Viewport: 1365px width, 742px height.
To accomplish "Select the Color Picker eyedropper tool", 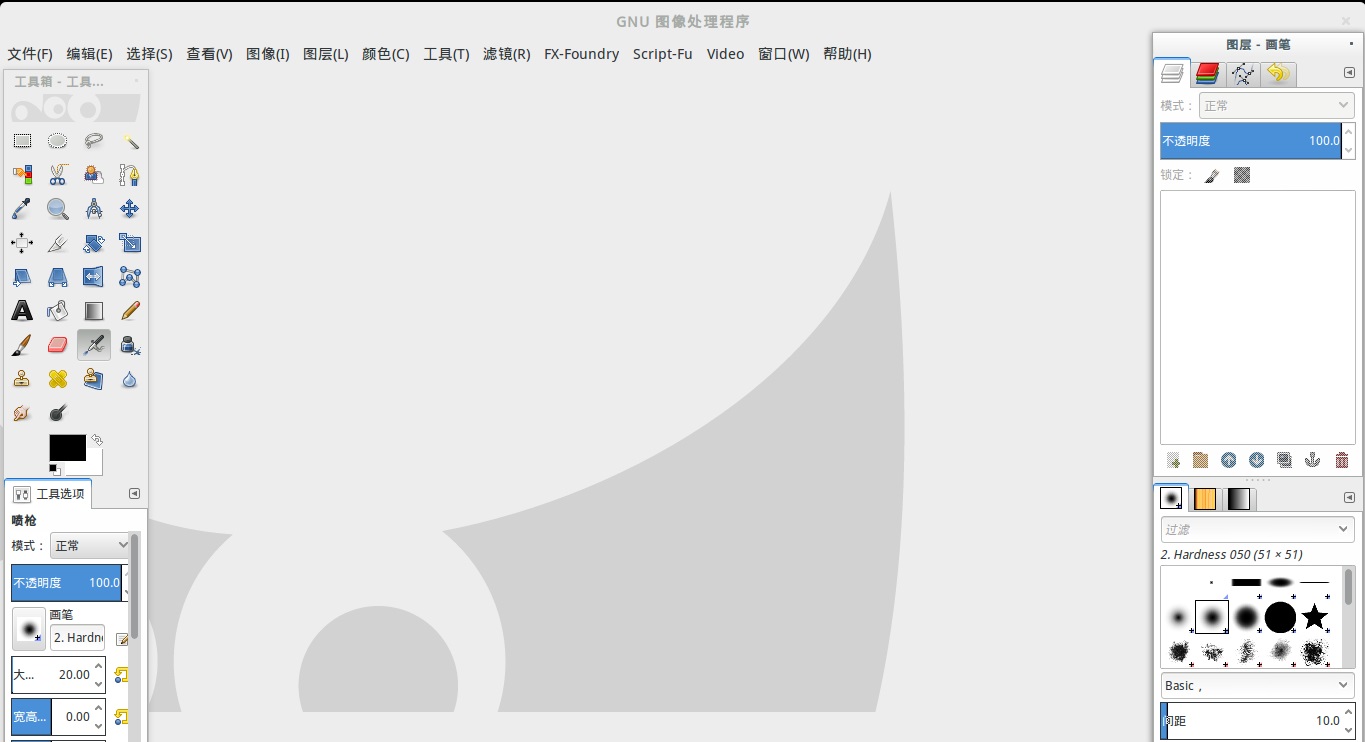I will [x=22, y=209].
